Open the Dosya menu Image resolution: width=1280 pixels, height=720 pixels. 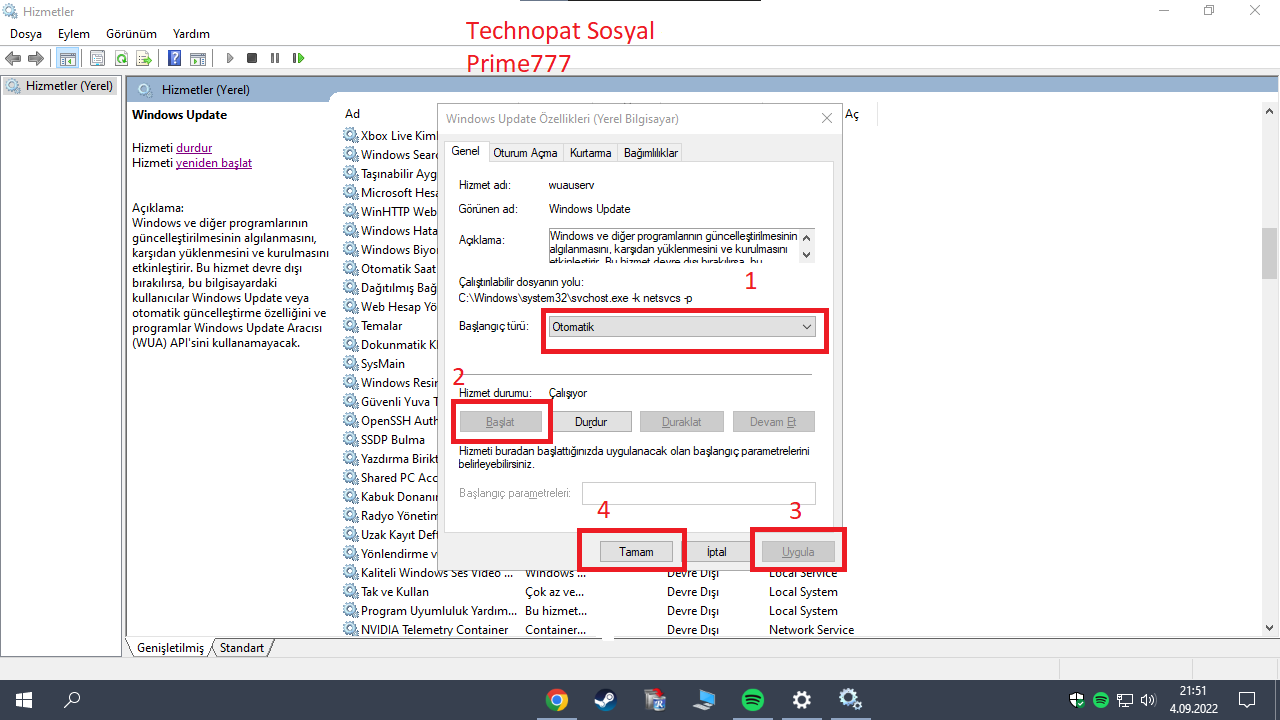pos(26,34)
